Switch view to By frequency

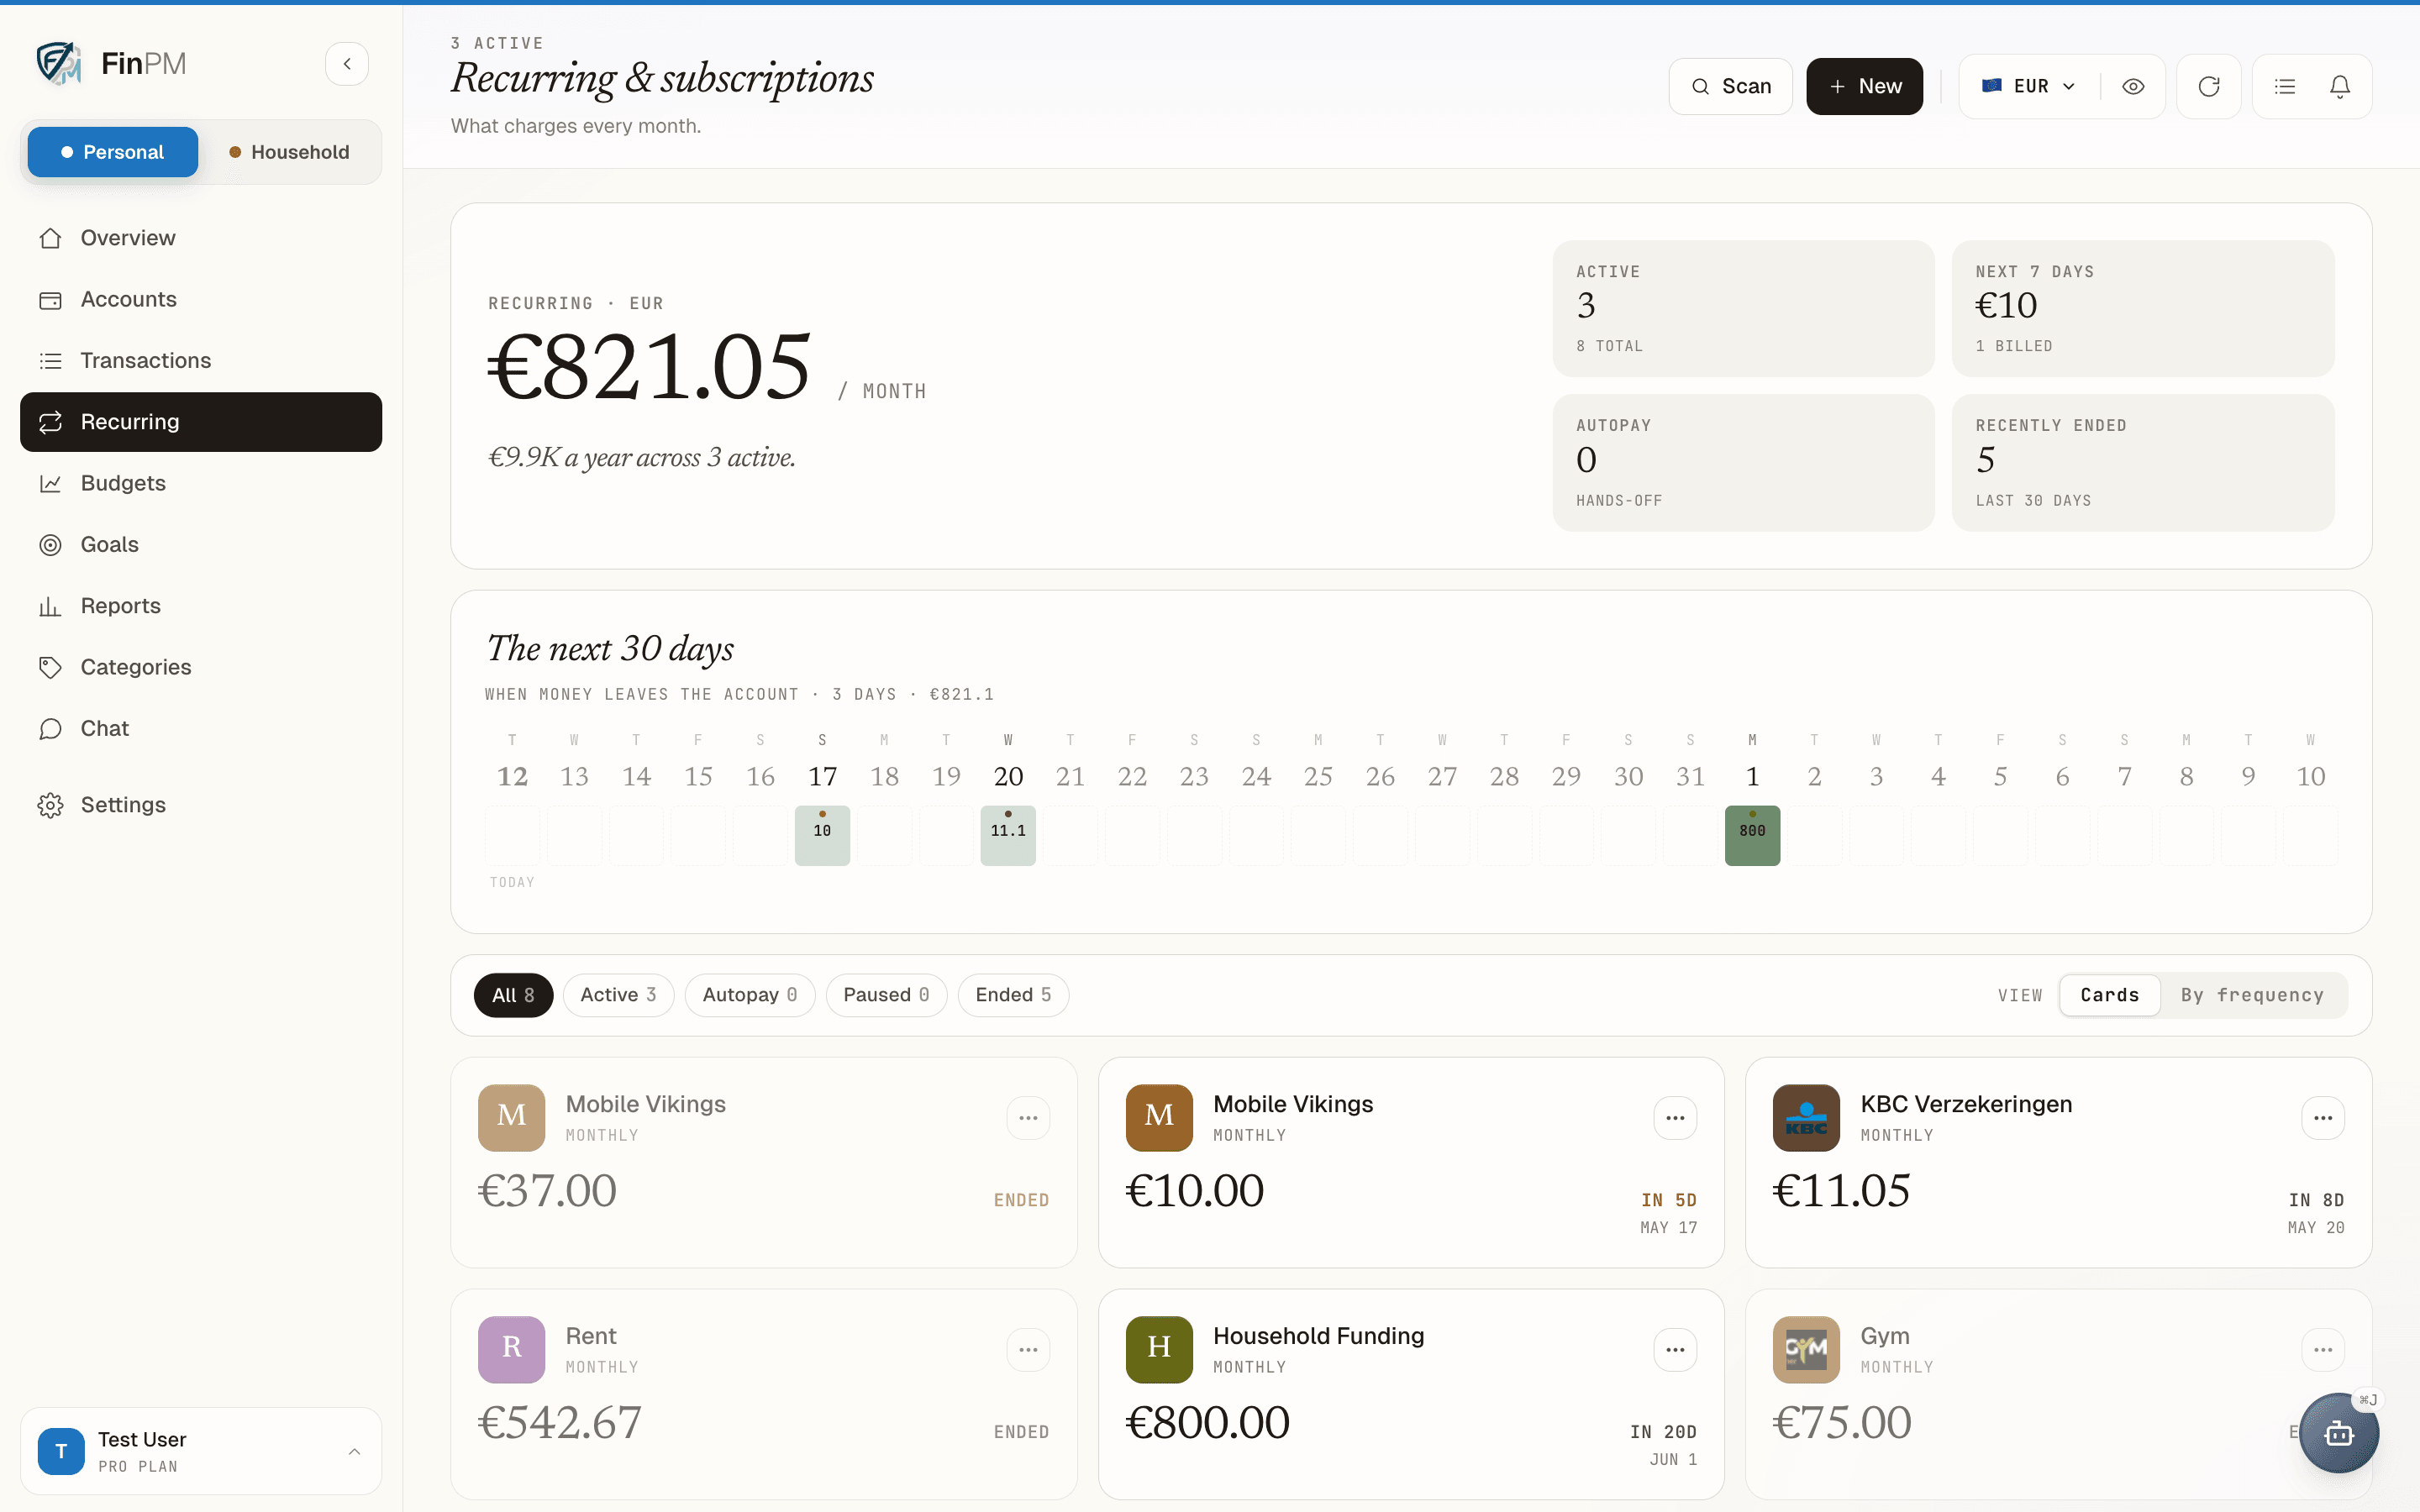[2252, 995]
